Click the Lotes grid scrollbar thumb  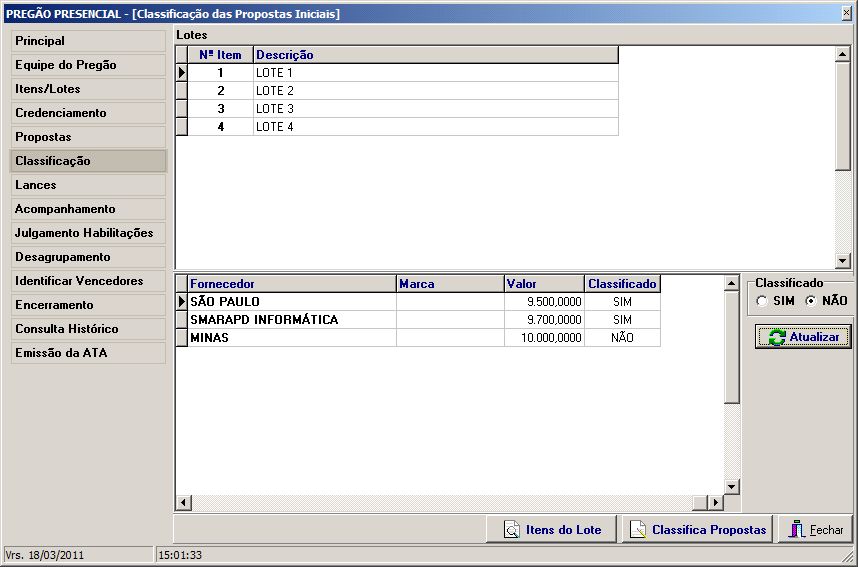tap(843, 116)
